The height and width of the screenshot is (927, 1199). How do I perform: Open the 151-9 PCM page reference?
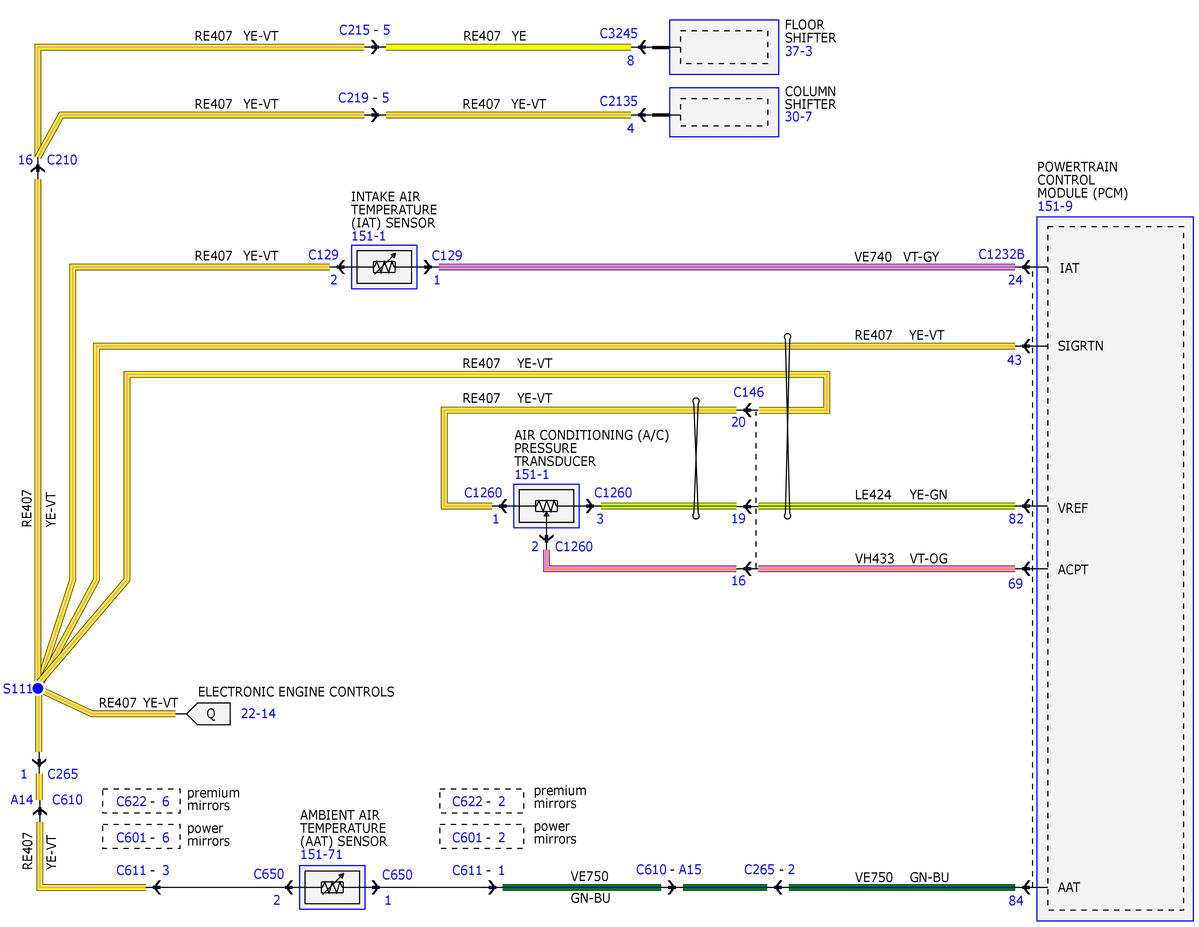(x=1054, y=207)
